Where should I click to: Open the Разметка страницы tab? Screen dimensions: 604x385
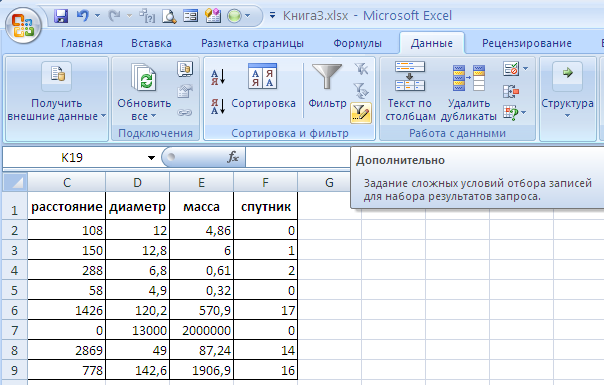(252, 43)
